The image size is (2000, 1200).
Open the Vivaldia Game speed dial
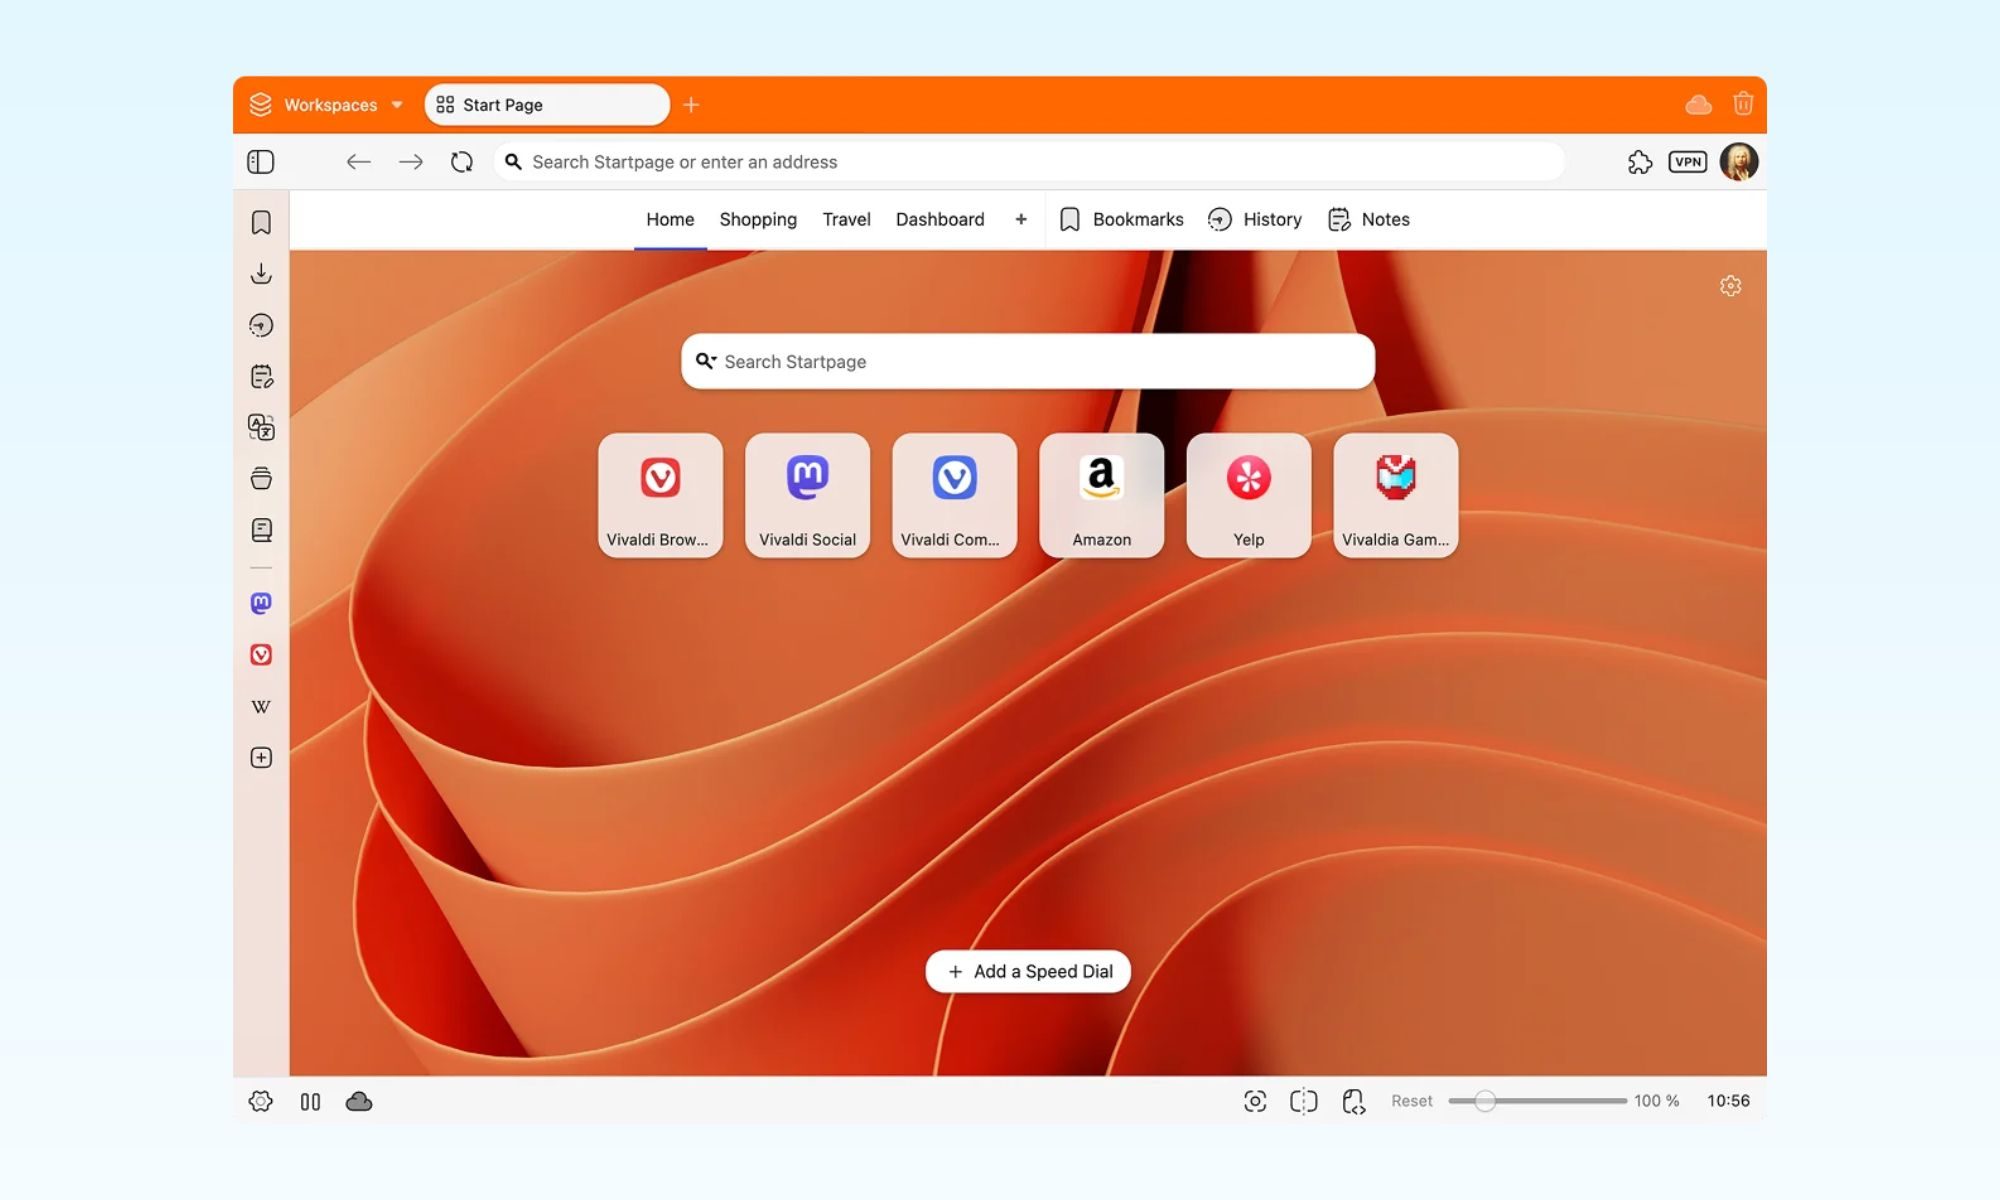(1395, 495)
